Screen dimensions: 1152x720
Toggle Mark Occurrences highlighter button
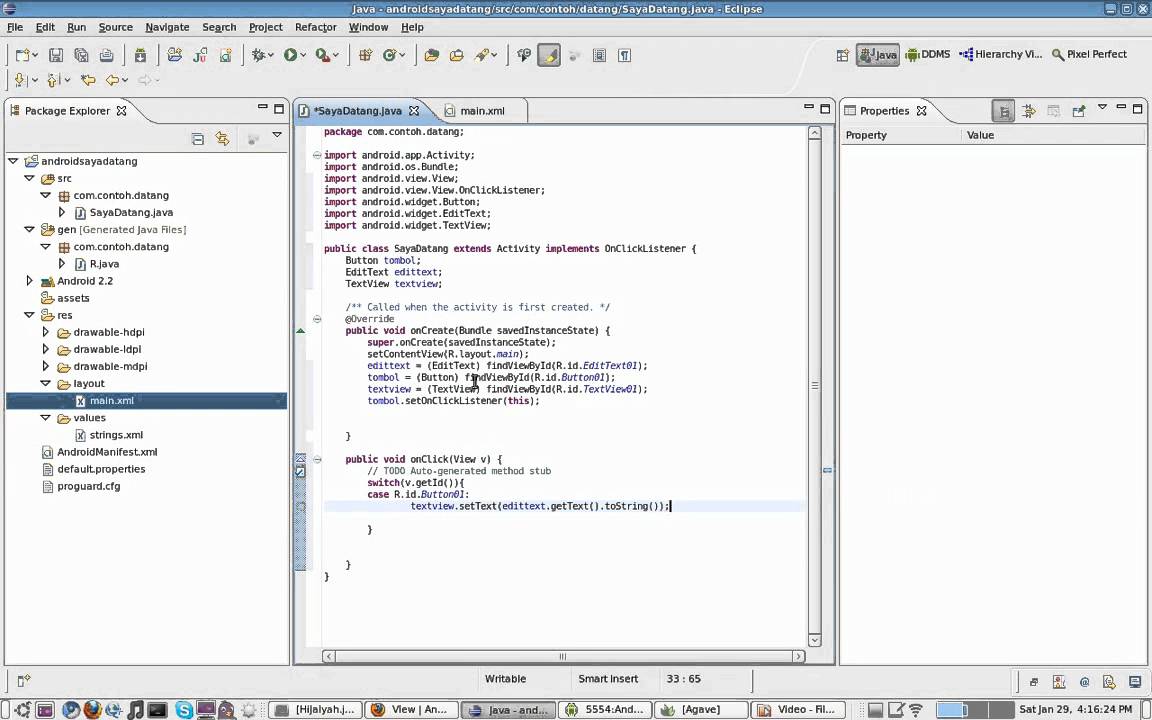[x=549, y=55]
